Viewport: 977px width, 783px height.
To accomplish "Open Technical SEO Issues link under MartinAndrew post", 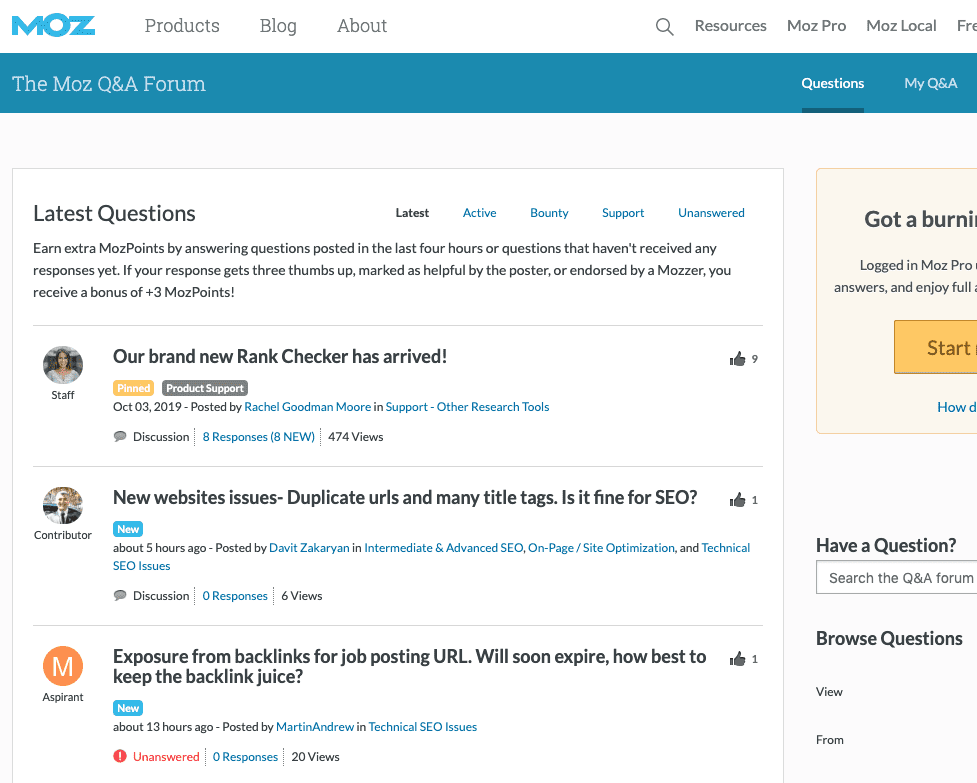I will [422, 727].
